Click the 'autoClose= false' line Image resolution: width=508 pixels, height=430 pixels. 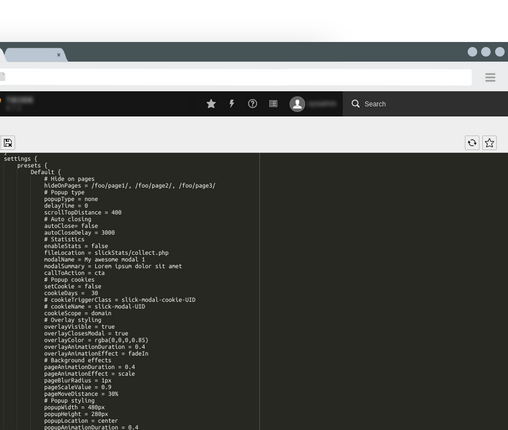pos(71,226)
